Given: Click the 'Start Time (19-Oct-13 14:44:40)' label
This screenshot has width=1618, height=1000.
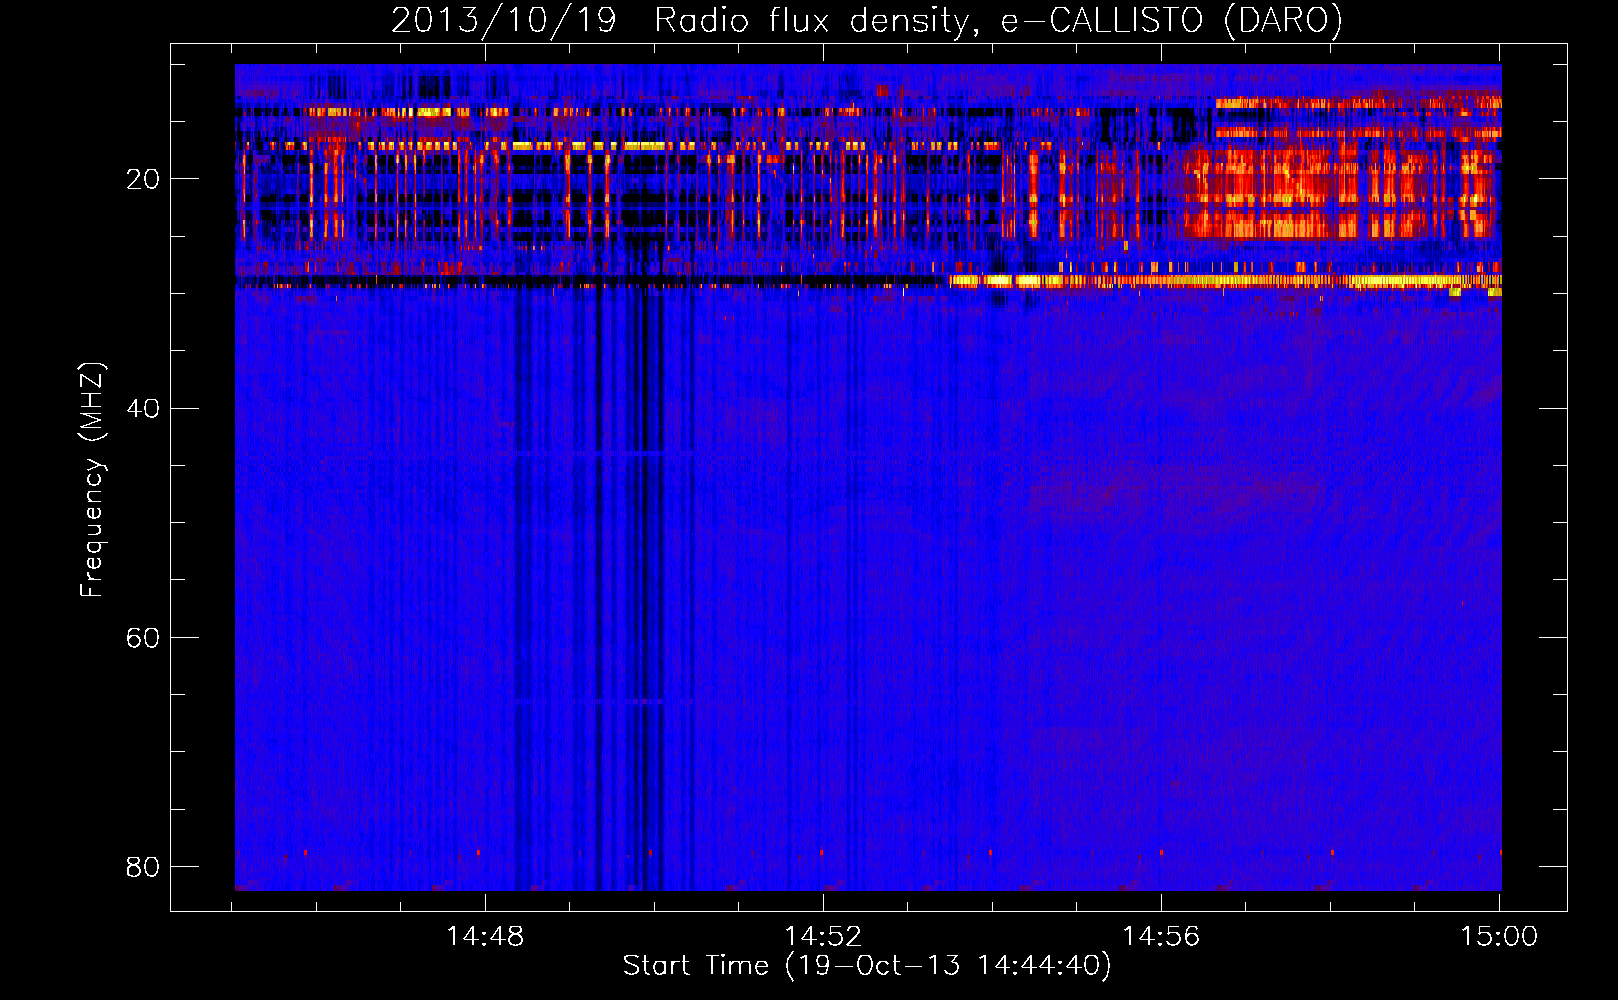Looking at the screenshot, I should click(x=867, y=966).
